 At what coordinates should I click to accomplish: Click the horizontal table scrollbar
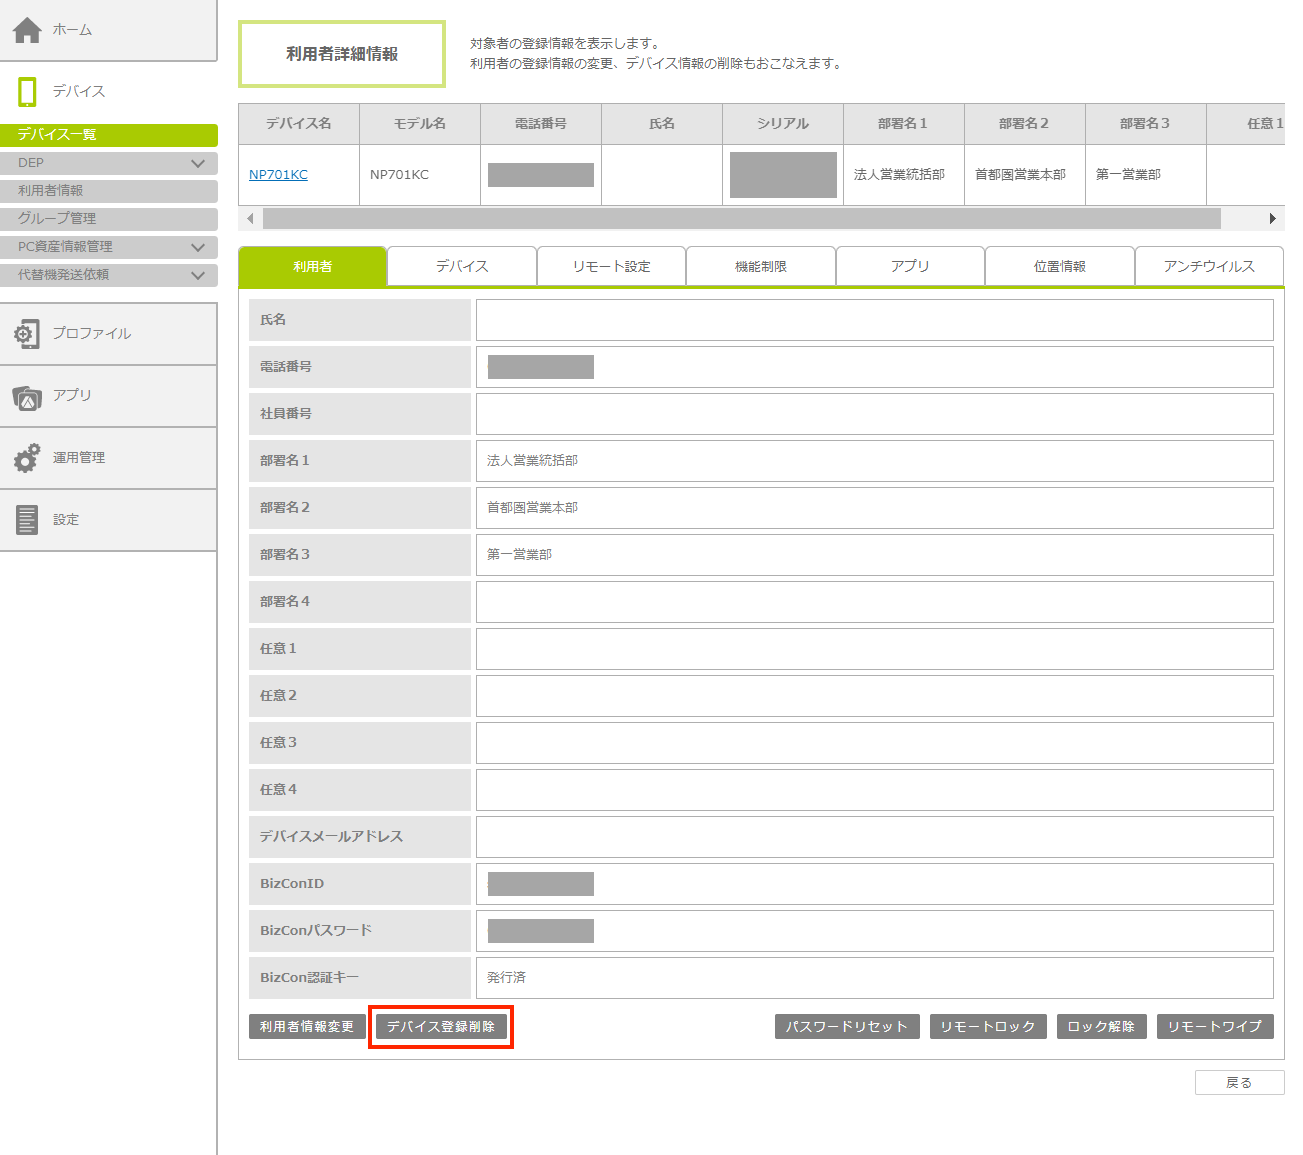(x=740, y=218)
